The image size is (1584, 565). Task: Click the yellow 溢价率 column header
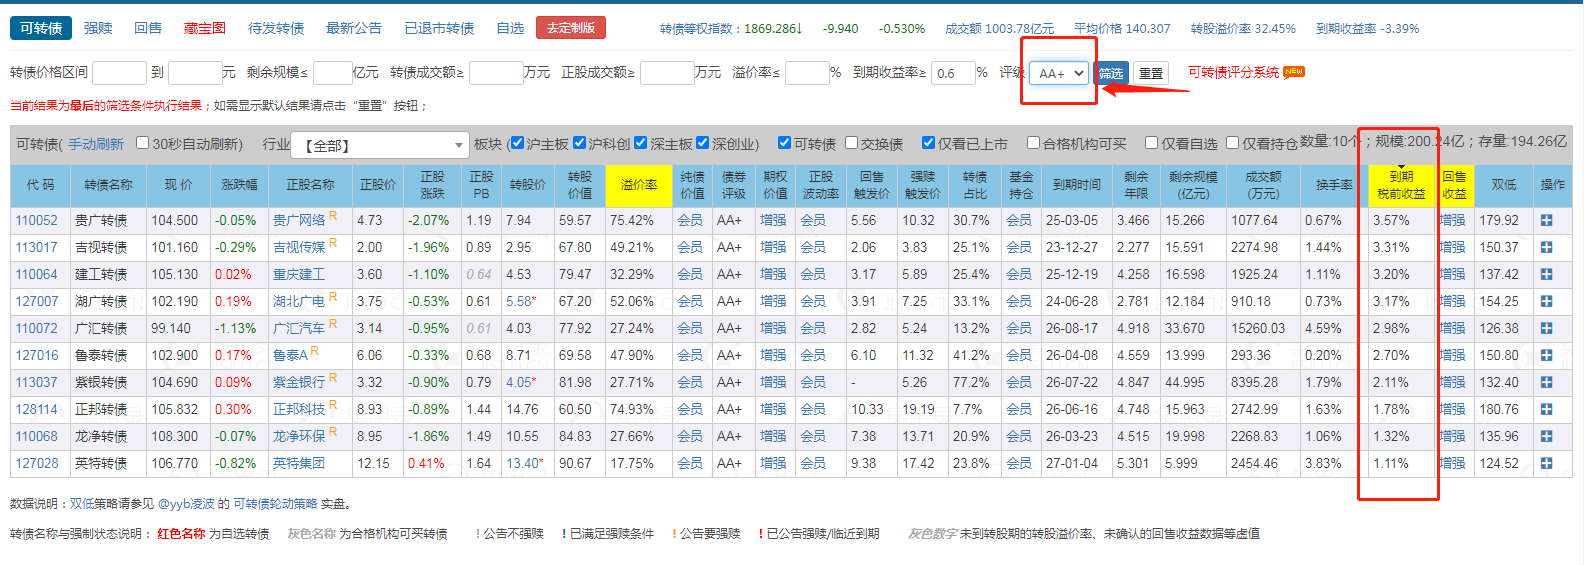pos(638,185)
